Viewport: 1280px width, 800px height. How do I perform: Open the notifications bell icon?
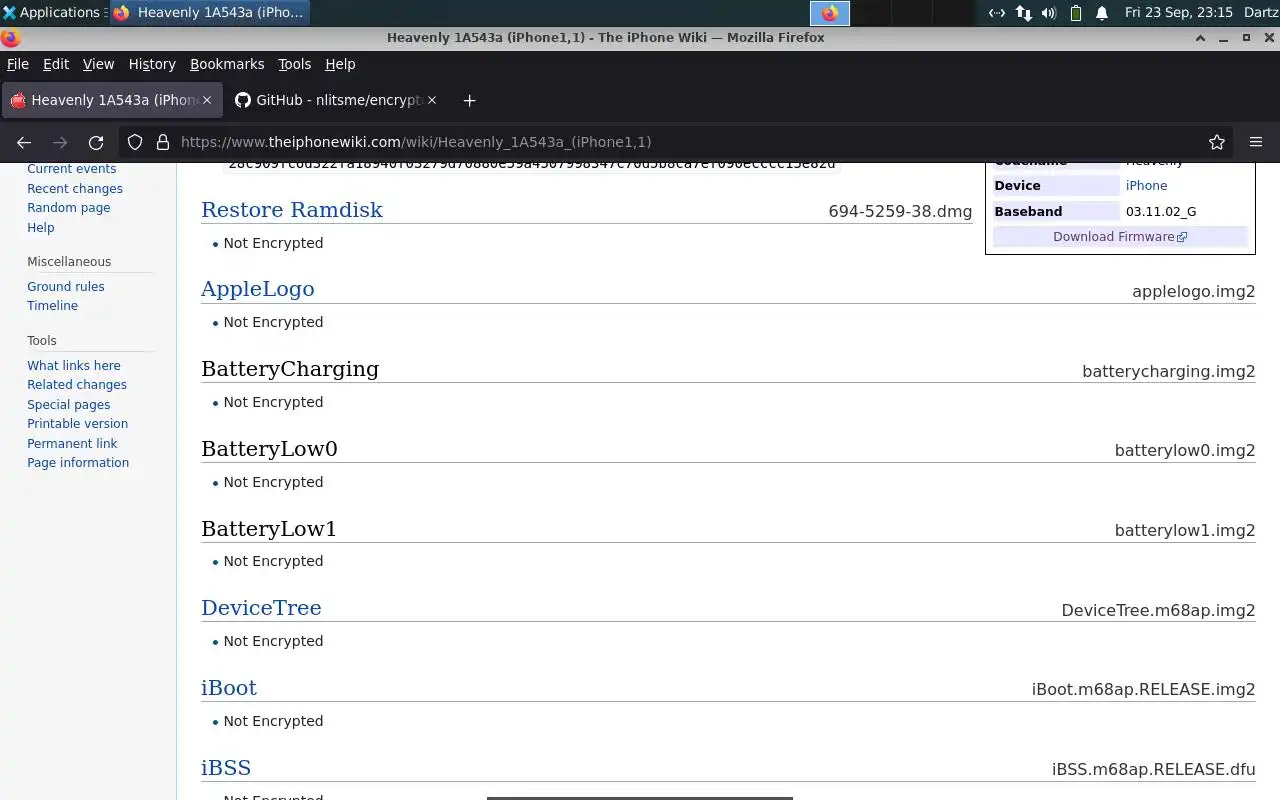(x=1102, y=13)
